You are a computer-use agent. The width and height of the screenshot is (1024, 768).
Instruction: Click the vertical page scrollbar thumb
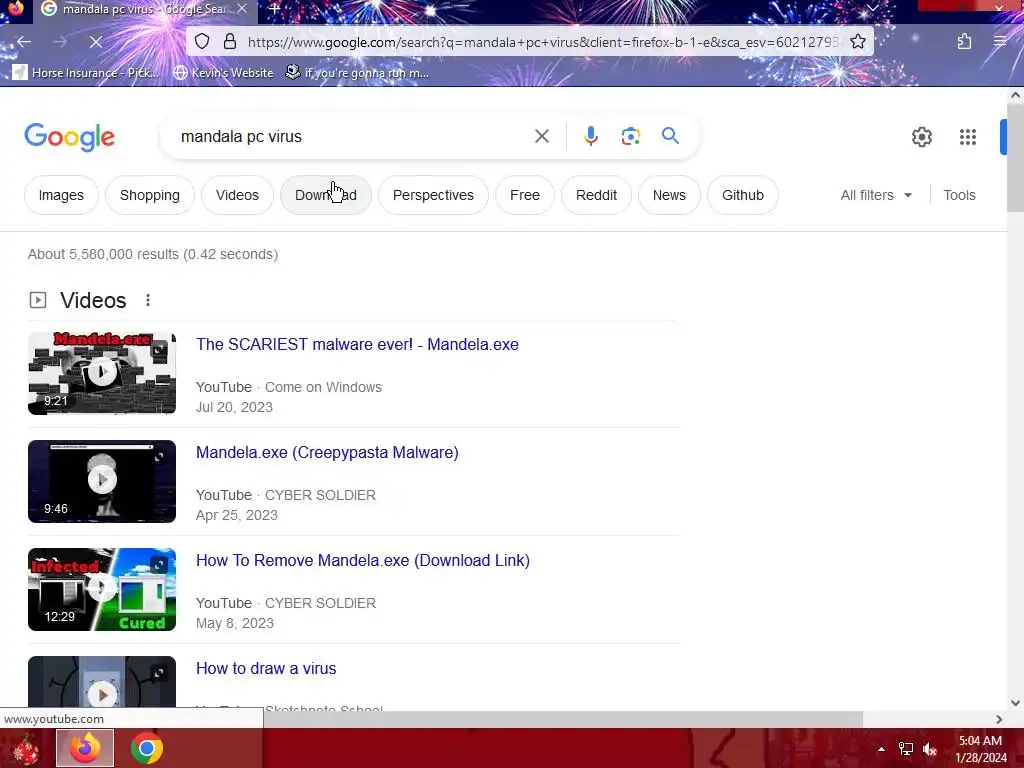click(x=1015, y=157)
